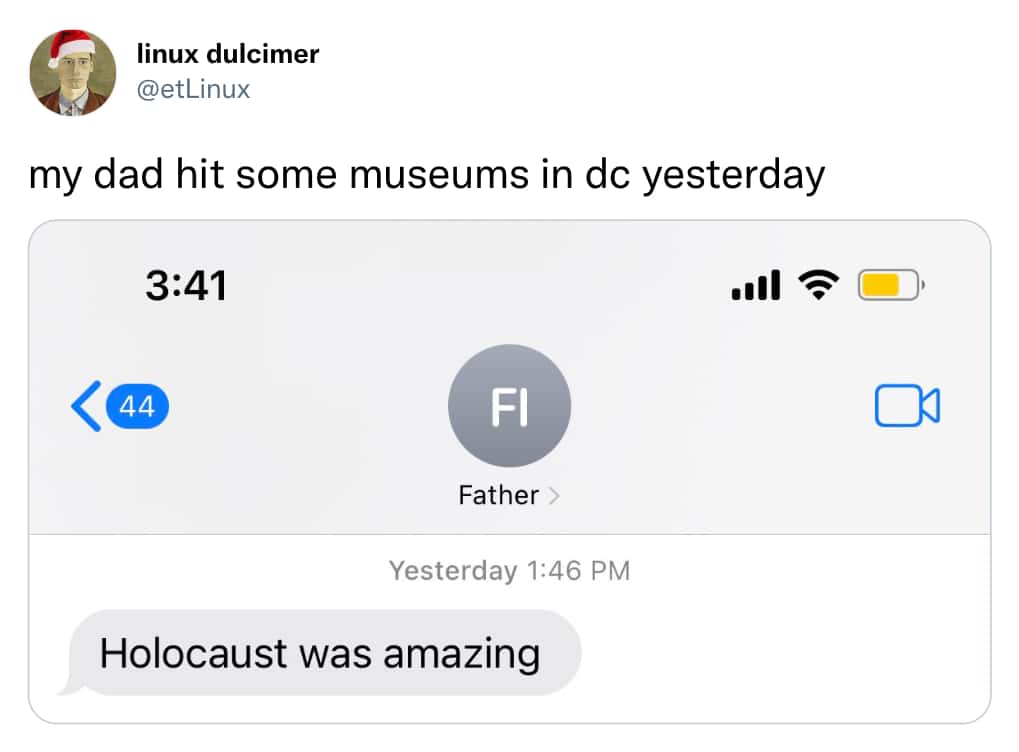Click the word museums in the tweet
The height and width of the screenshot is (752, 1019).
click(x=439, y=175)
